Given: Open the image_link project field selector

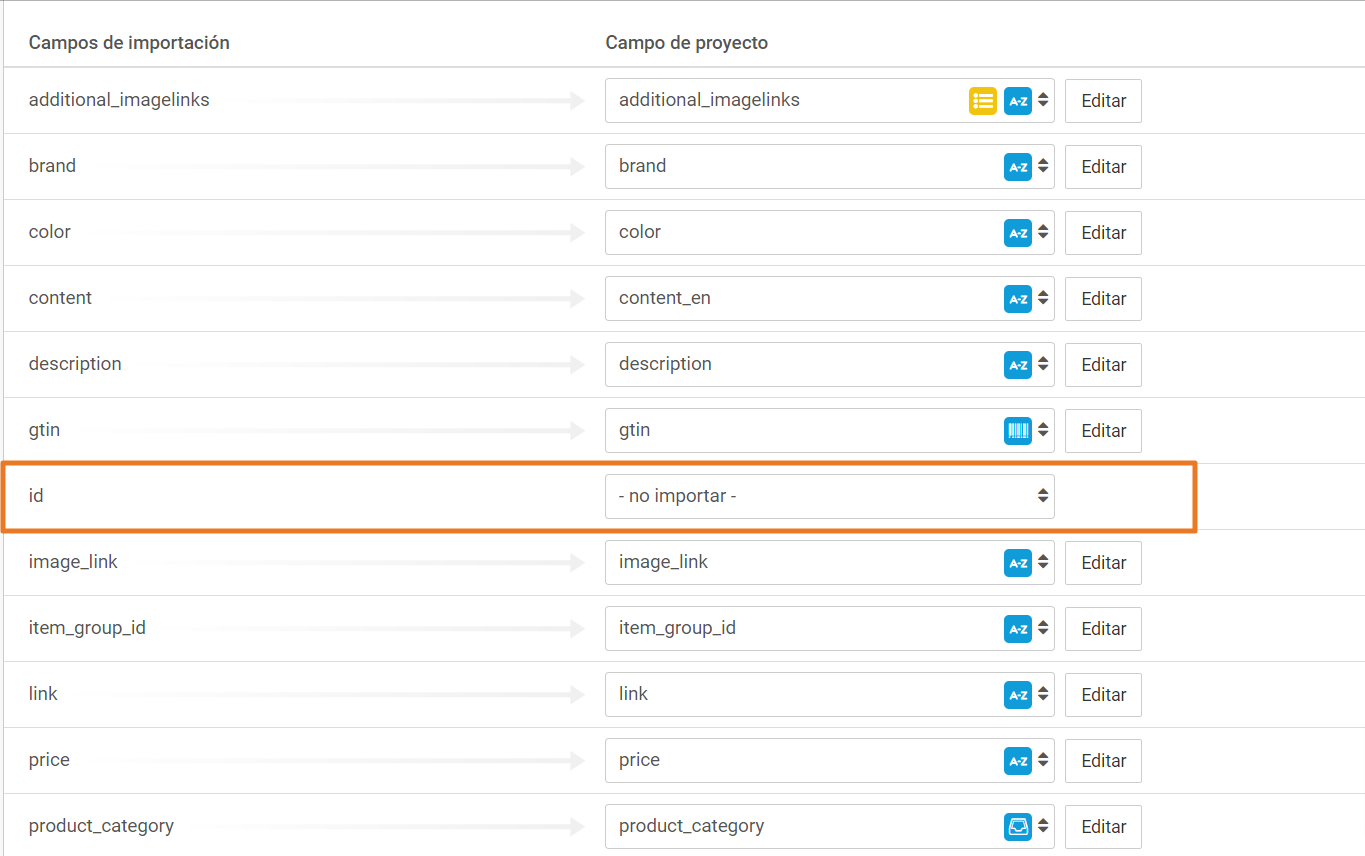Looking at the screenshot, I should (830, 562).
